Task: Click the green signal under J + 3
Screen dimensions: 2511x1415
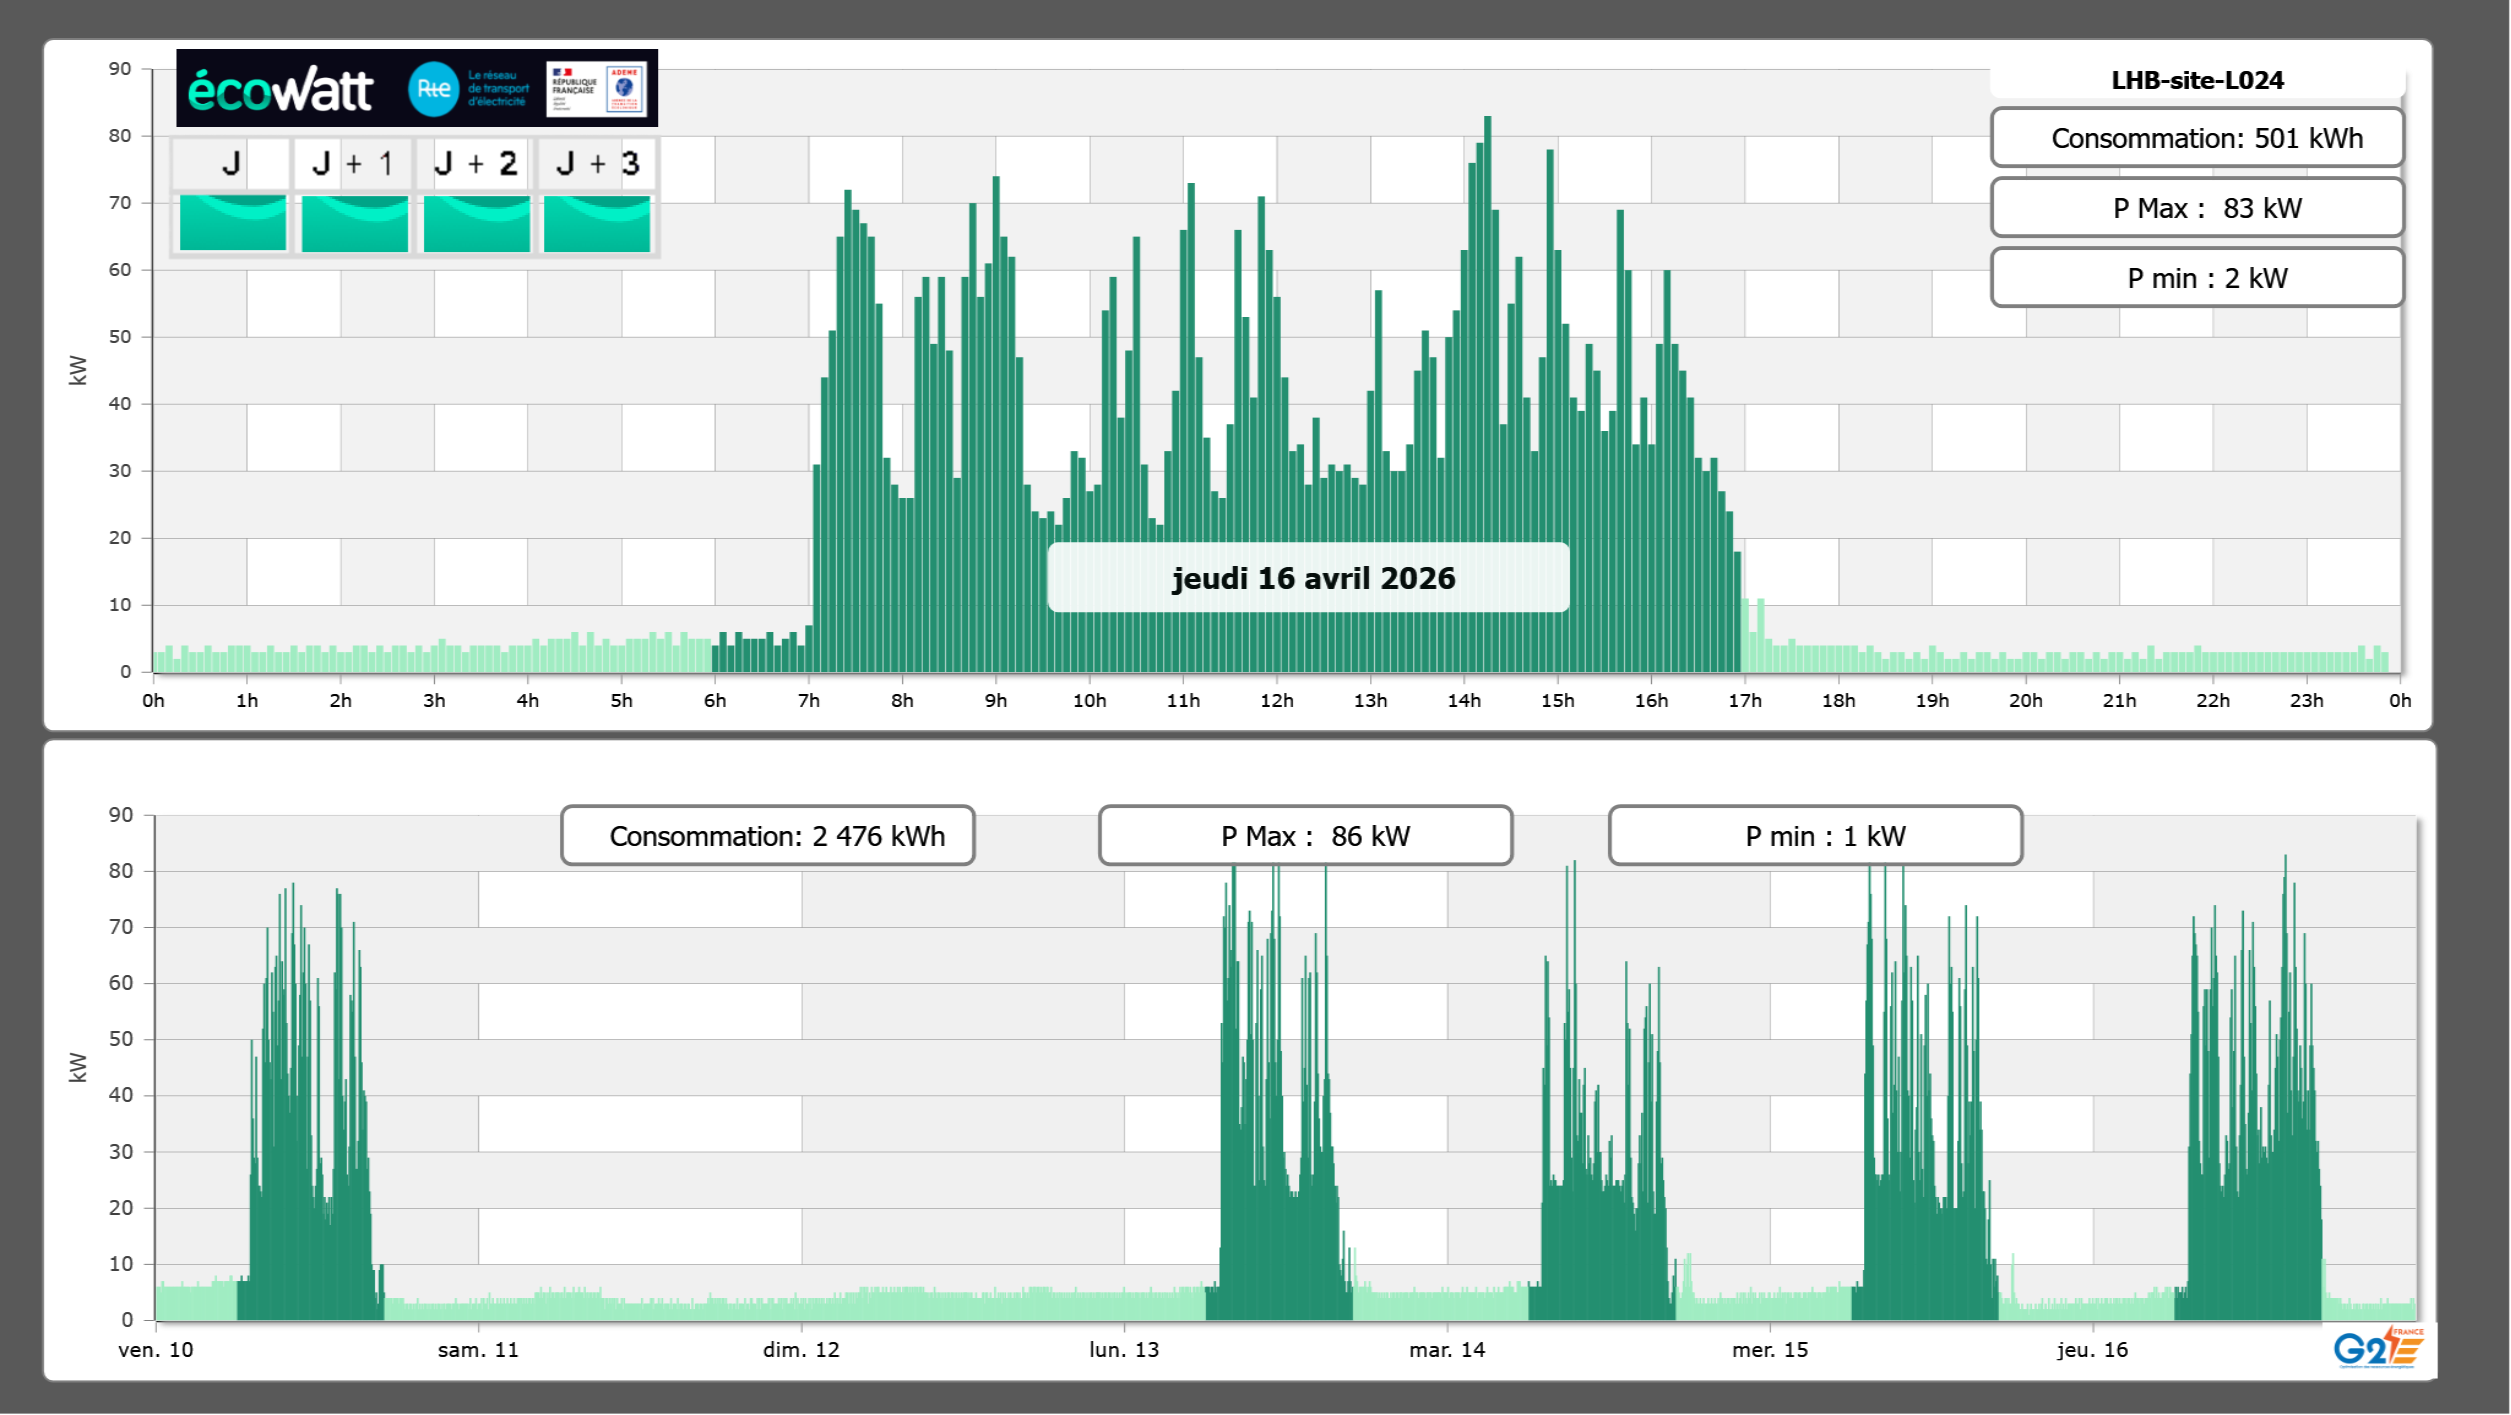Action: pyautogui.click(x=597, y=223)
